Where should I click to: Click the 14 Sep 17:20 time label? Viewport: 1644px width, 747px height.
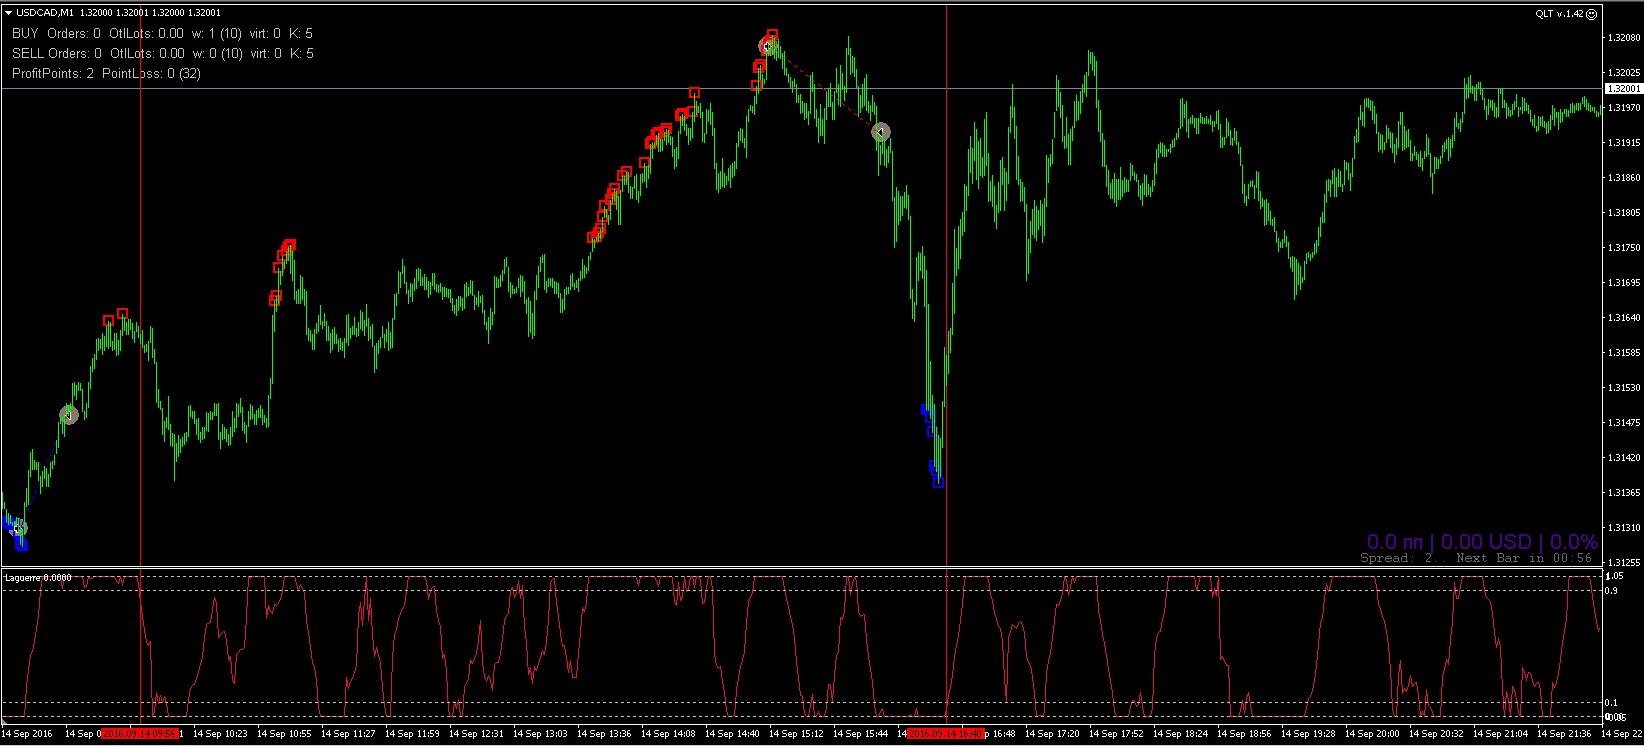coord(1052,734)
